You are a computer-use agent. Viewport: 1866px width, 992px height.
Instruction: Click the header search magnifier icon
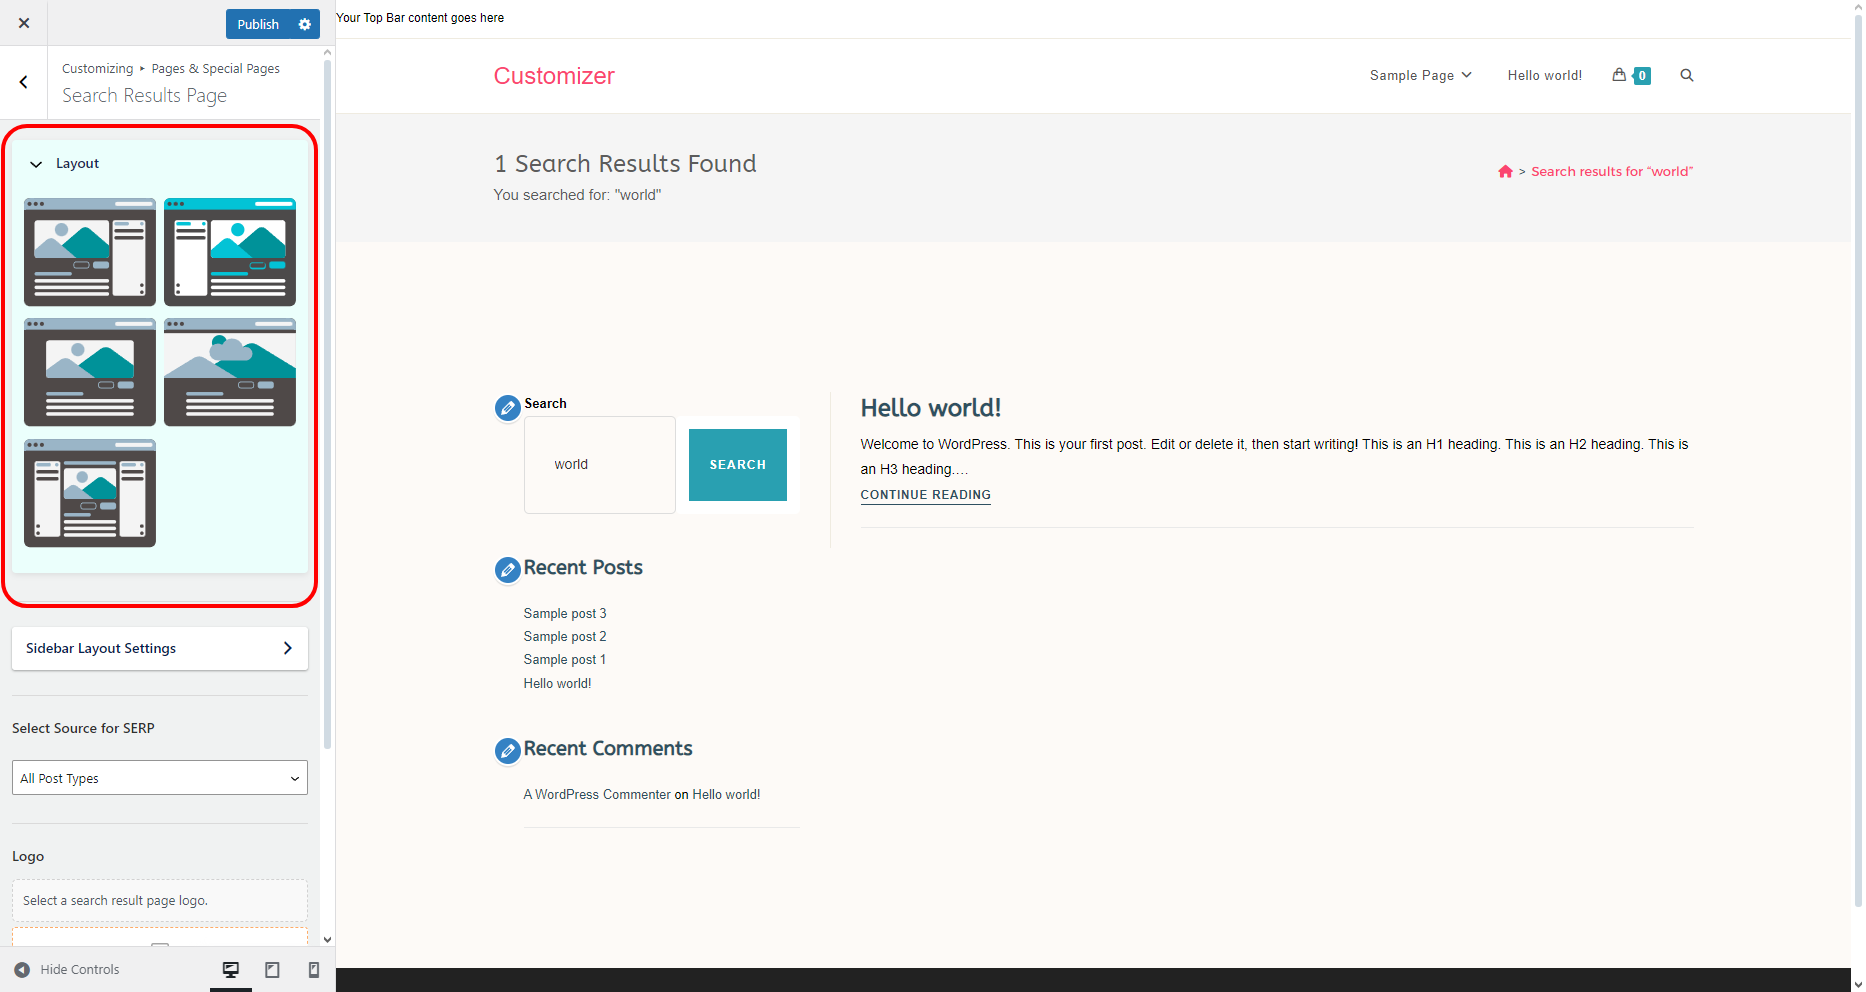(x=1686, y=75)
